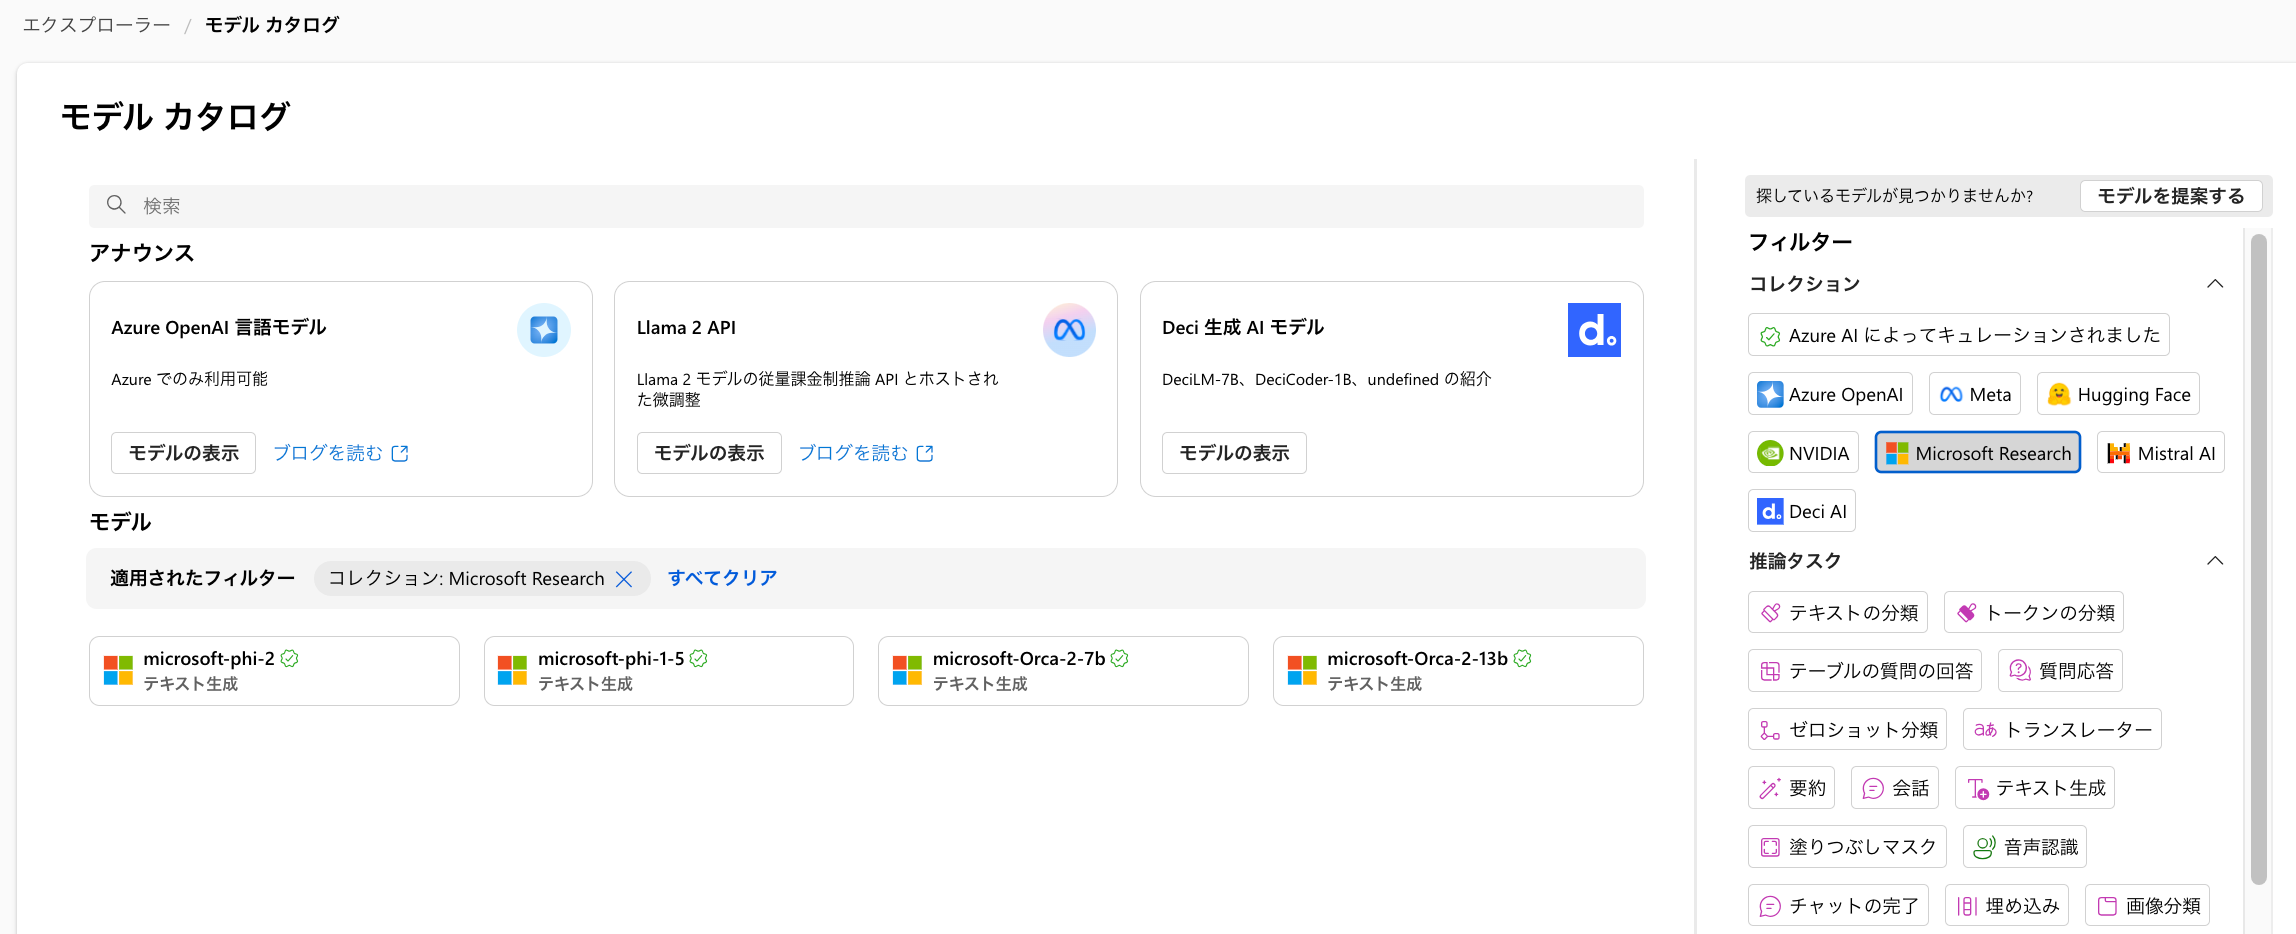This screenshot has height=934, width=2296.
Task: Click the Microsoft logo on microsoft-phi-2 card
Action: coord(118,670)
